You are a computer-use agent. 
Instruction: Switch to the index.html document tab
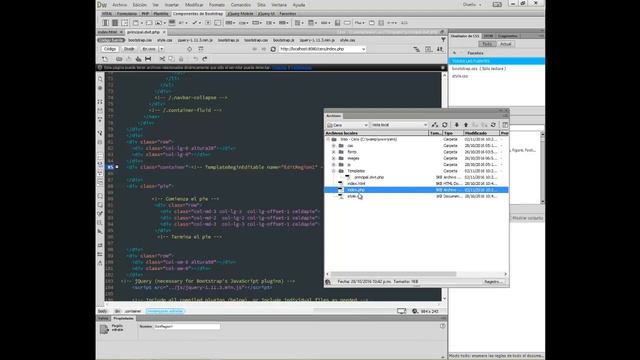[107, 32]
